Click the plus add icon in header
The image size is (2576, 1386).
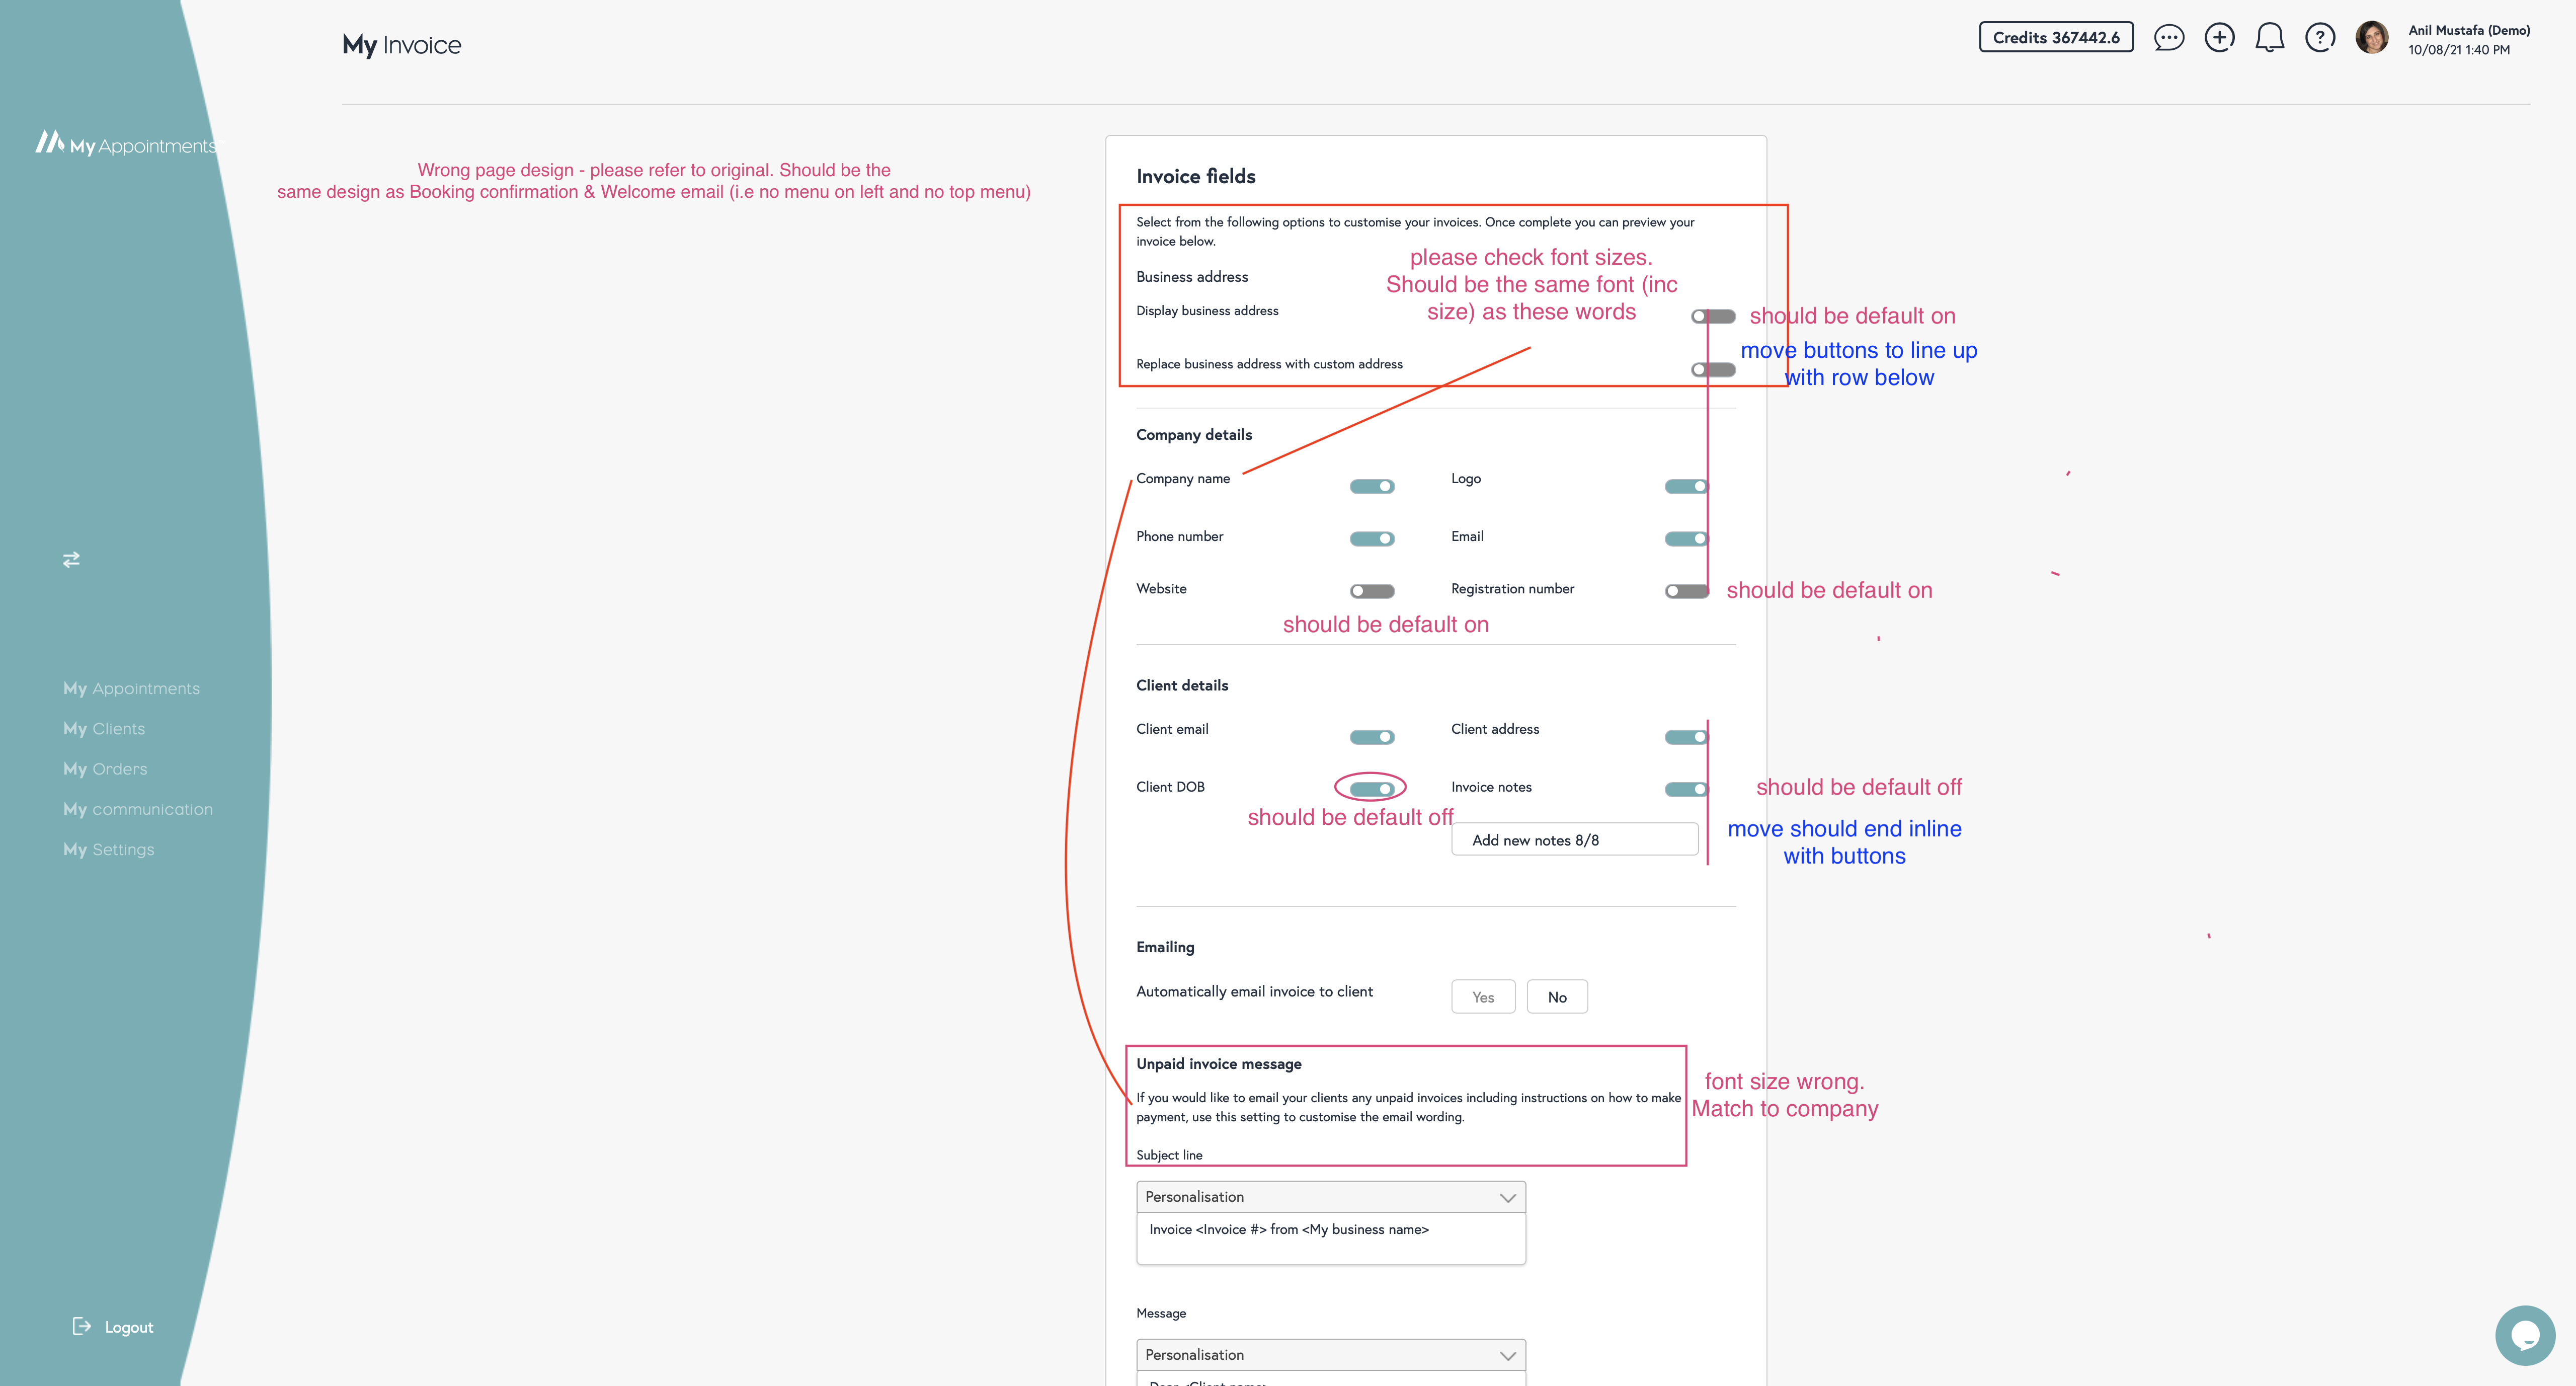click(2219, 38)
